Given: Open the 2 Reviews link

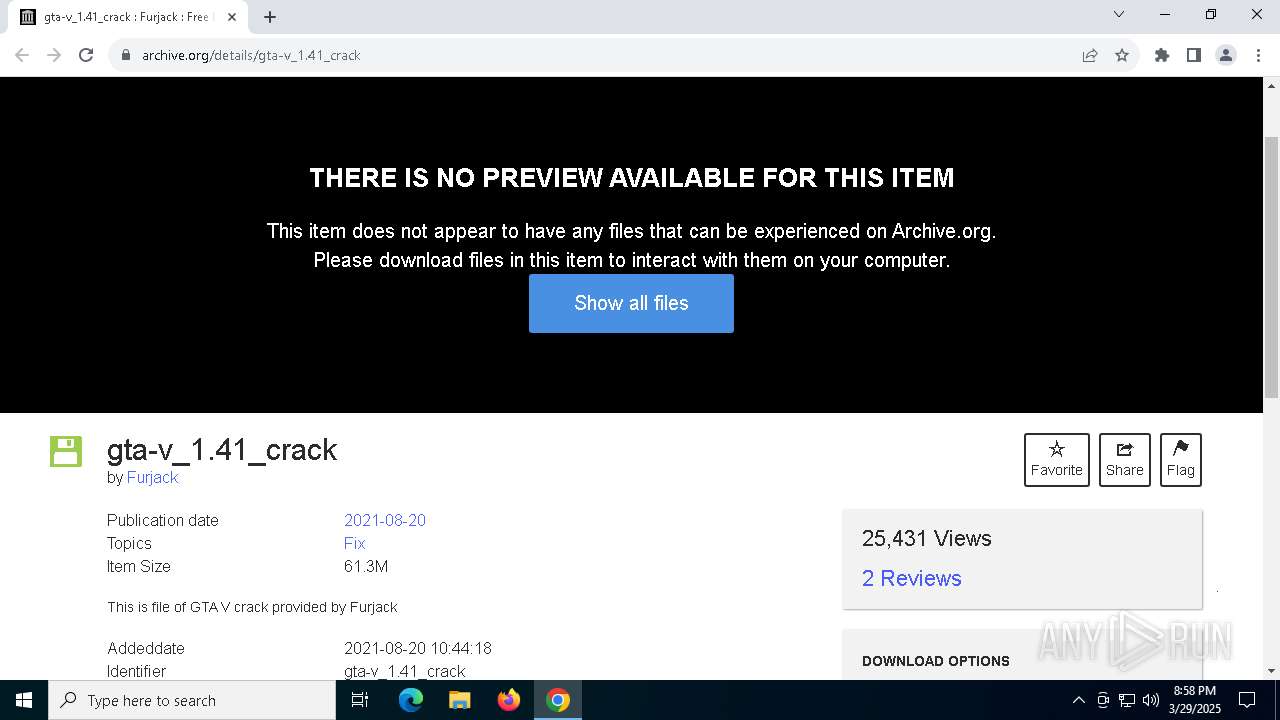Looking at the screenshot, I should tap(911, 578).
